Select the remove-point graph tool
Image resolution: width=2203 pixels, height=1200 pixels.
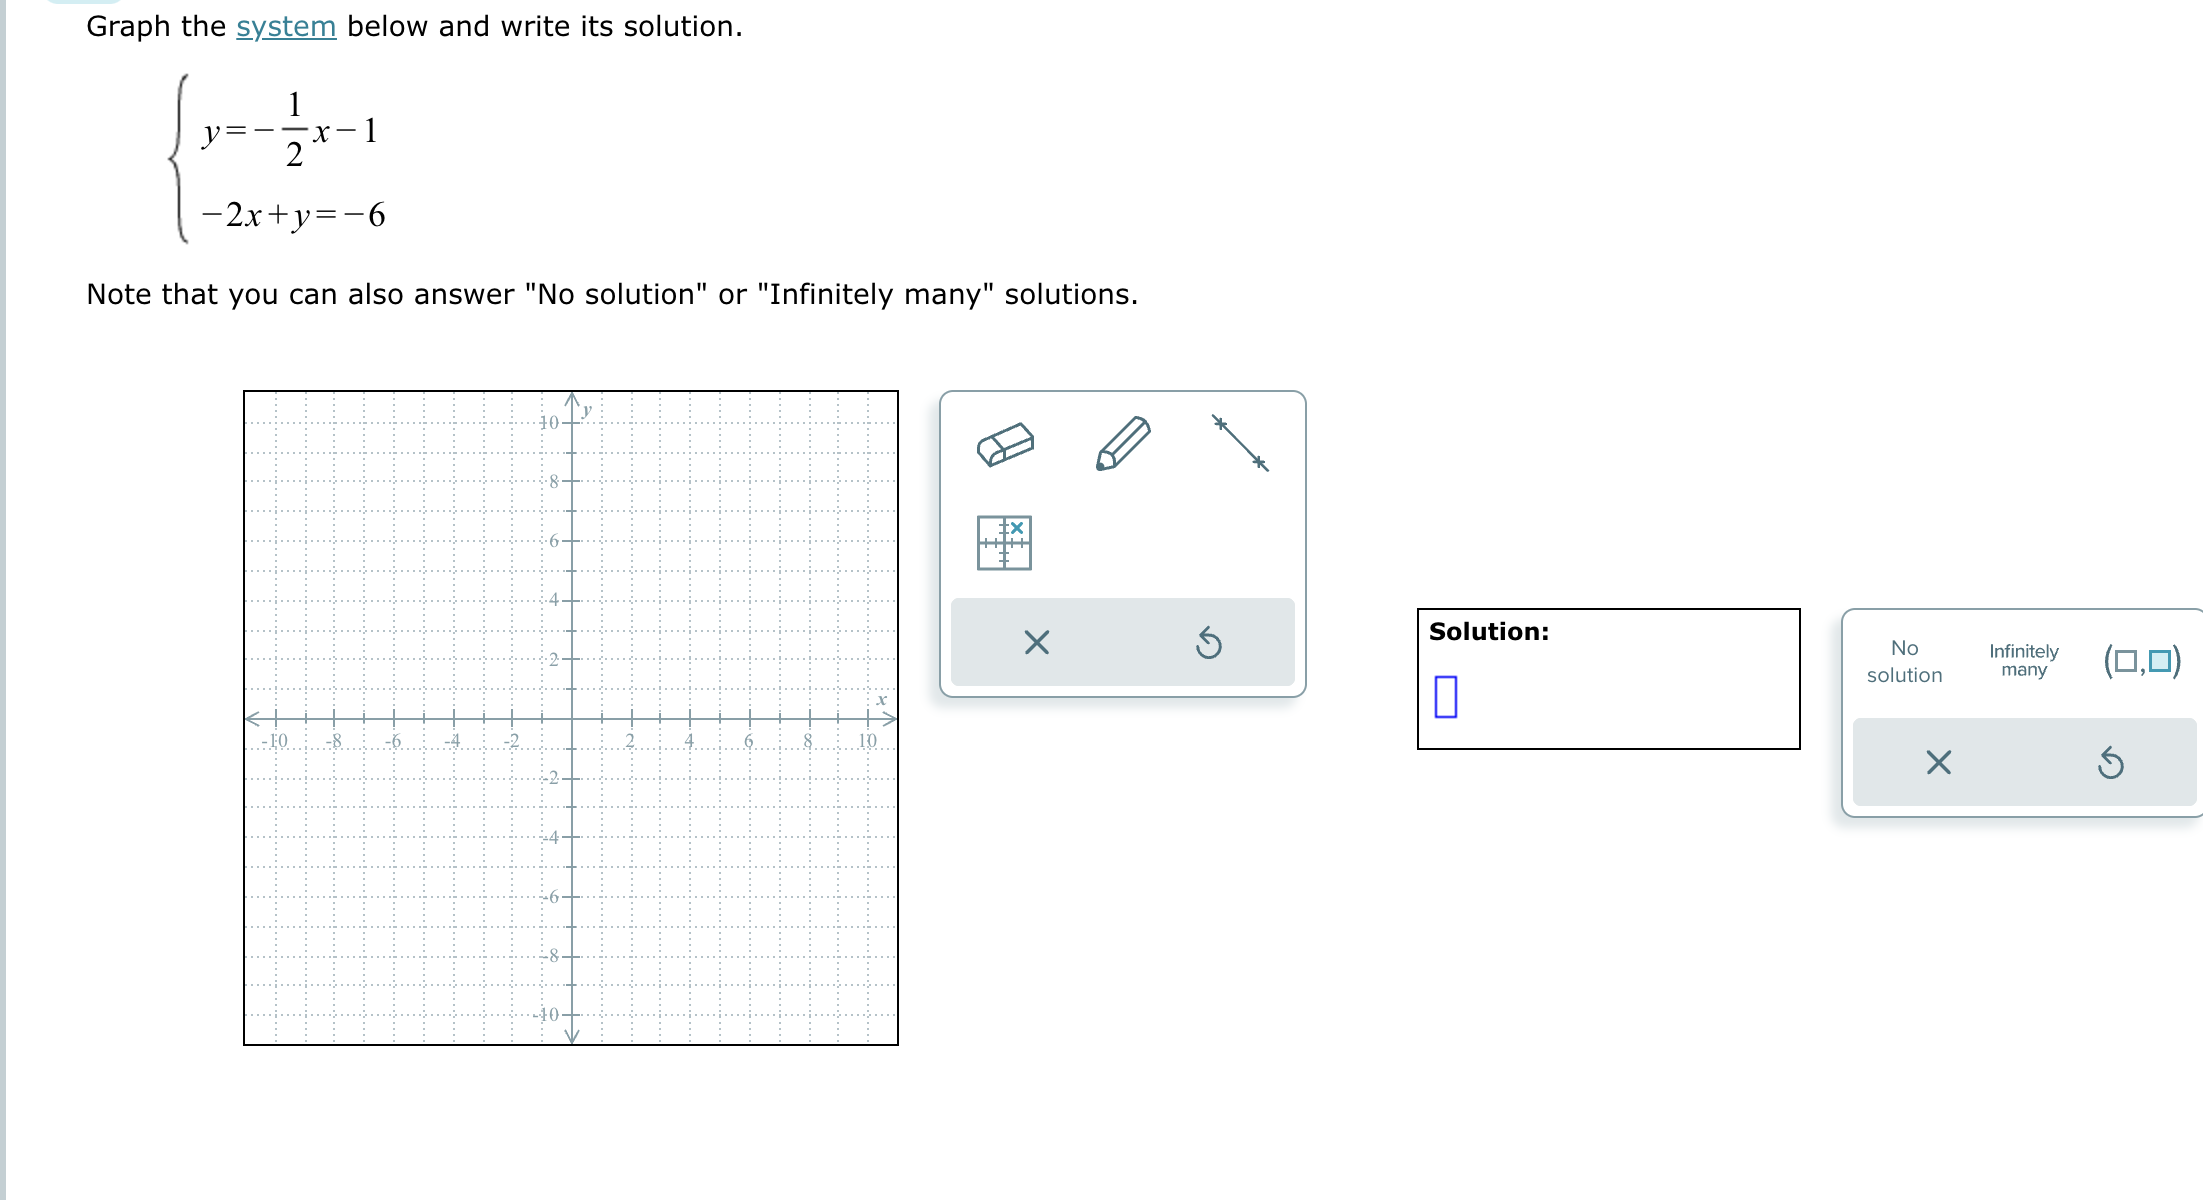1005,541
